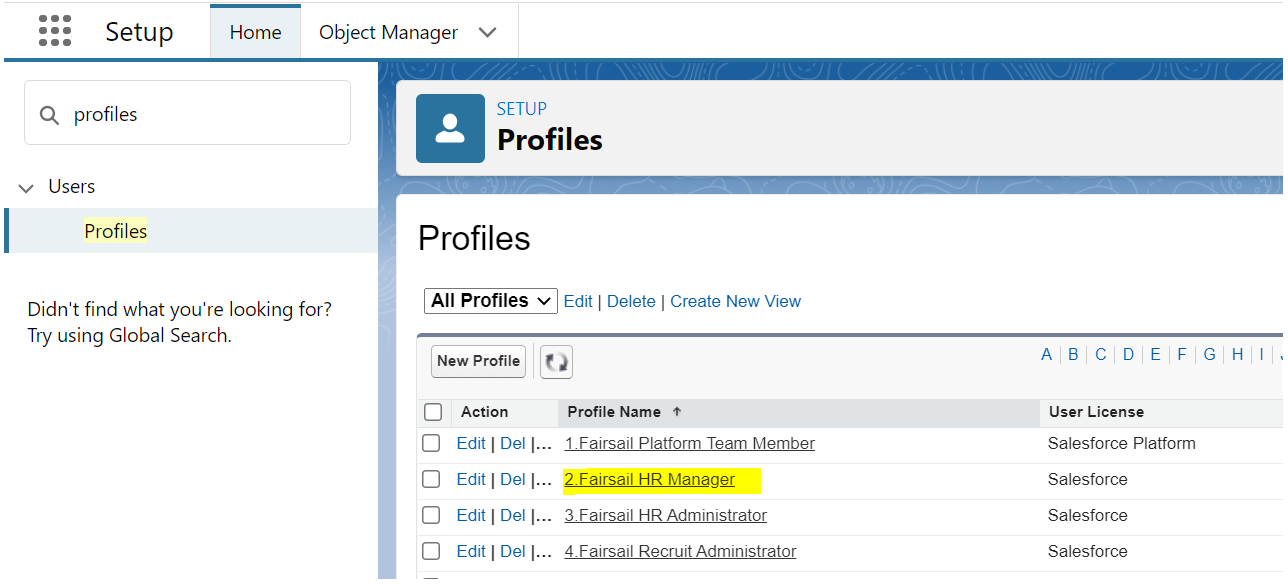Tick the select-all checkbox in table header
1288x584 pixels.
tap(433, 412)
